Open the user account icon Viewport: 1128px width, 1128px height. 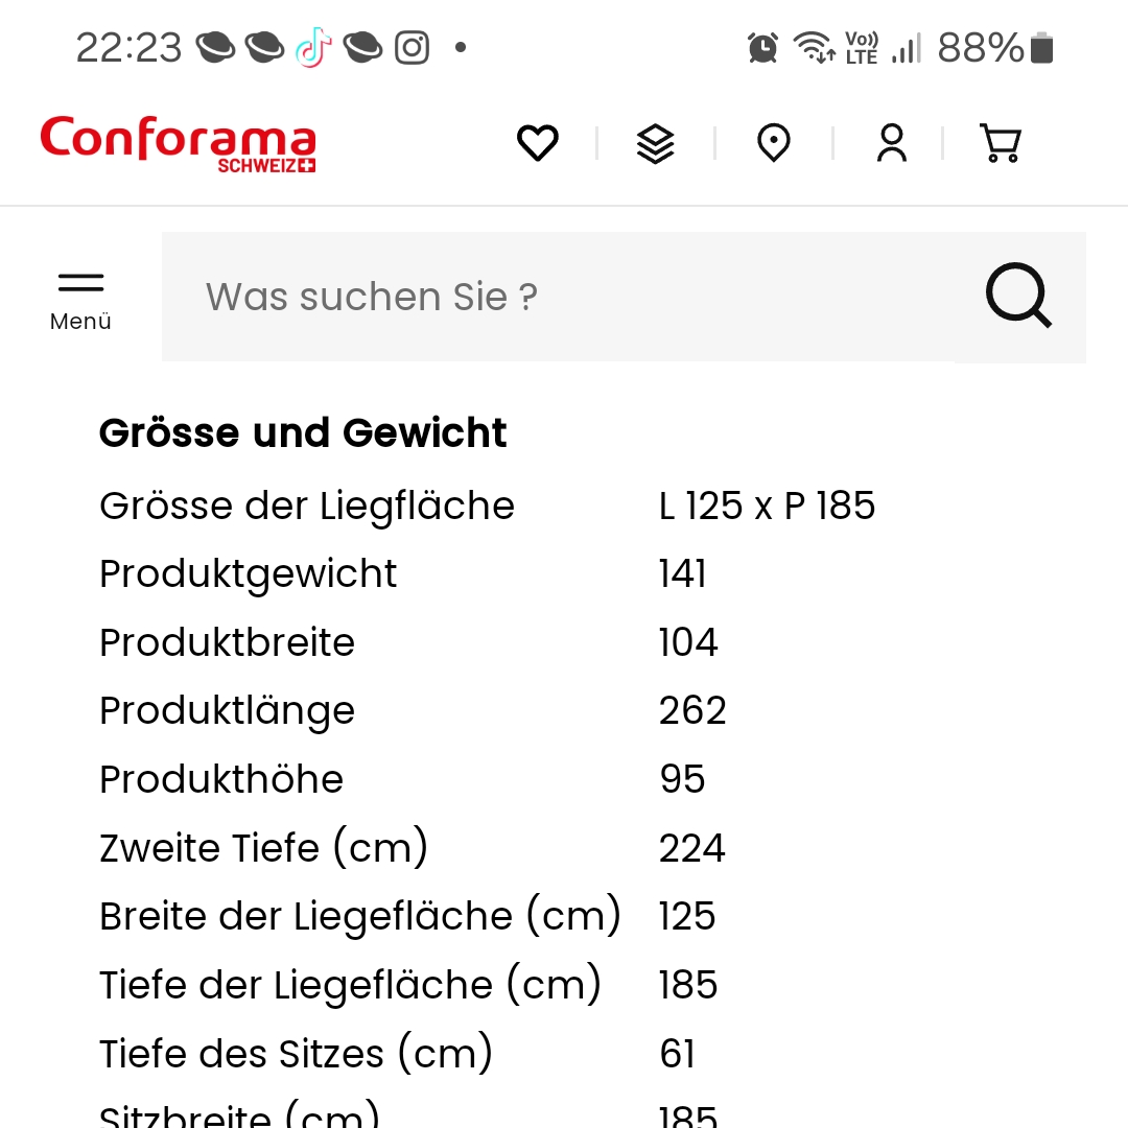(x=891, y=142)
